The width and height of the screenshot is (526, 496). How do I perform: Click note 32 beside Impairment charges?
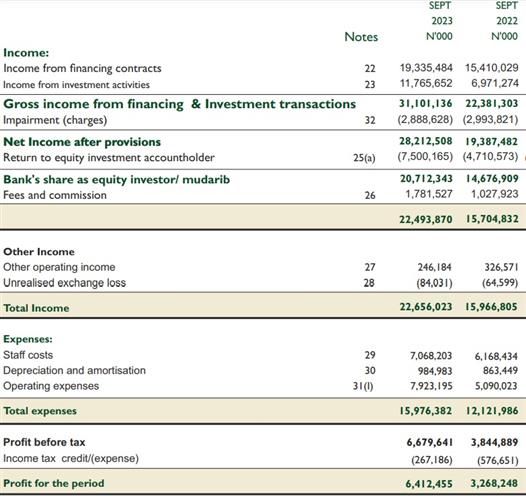(370, 120)
